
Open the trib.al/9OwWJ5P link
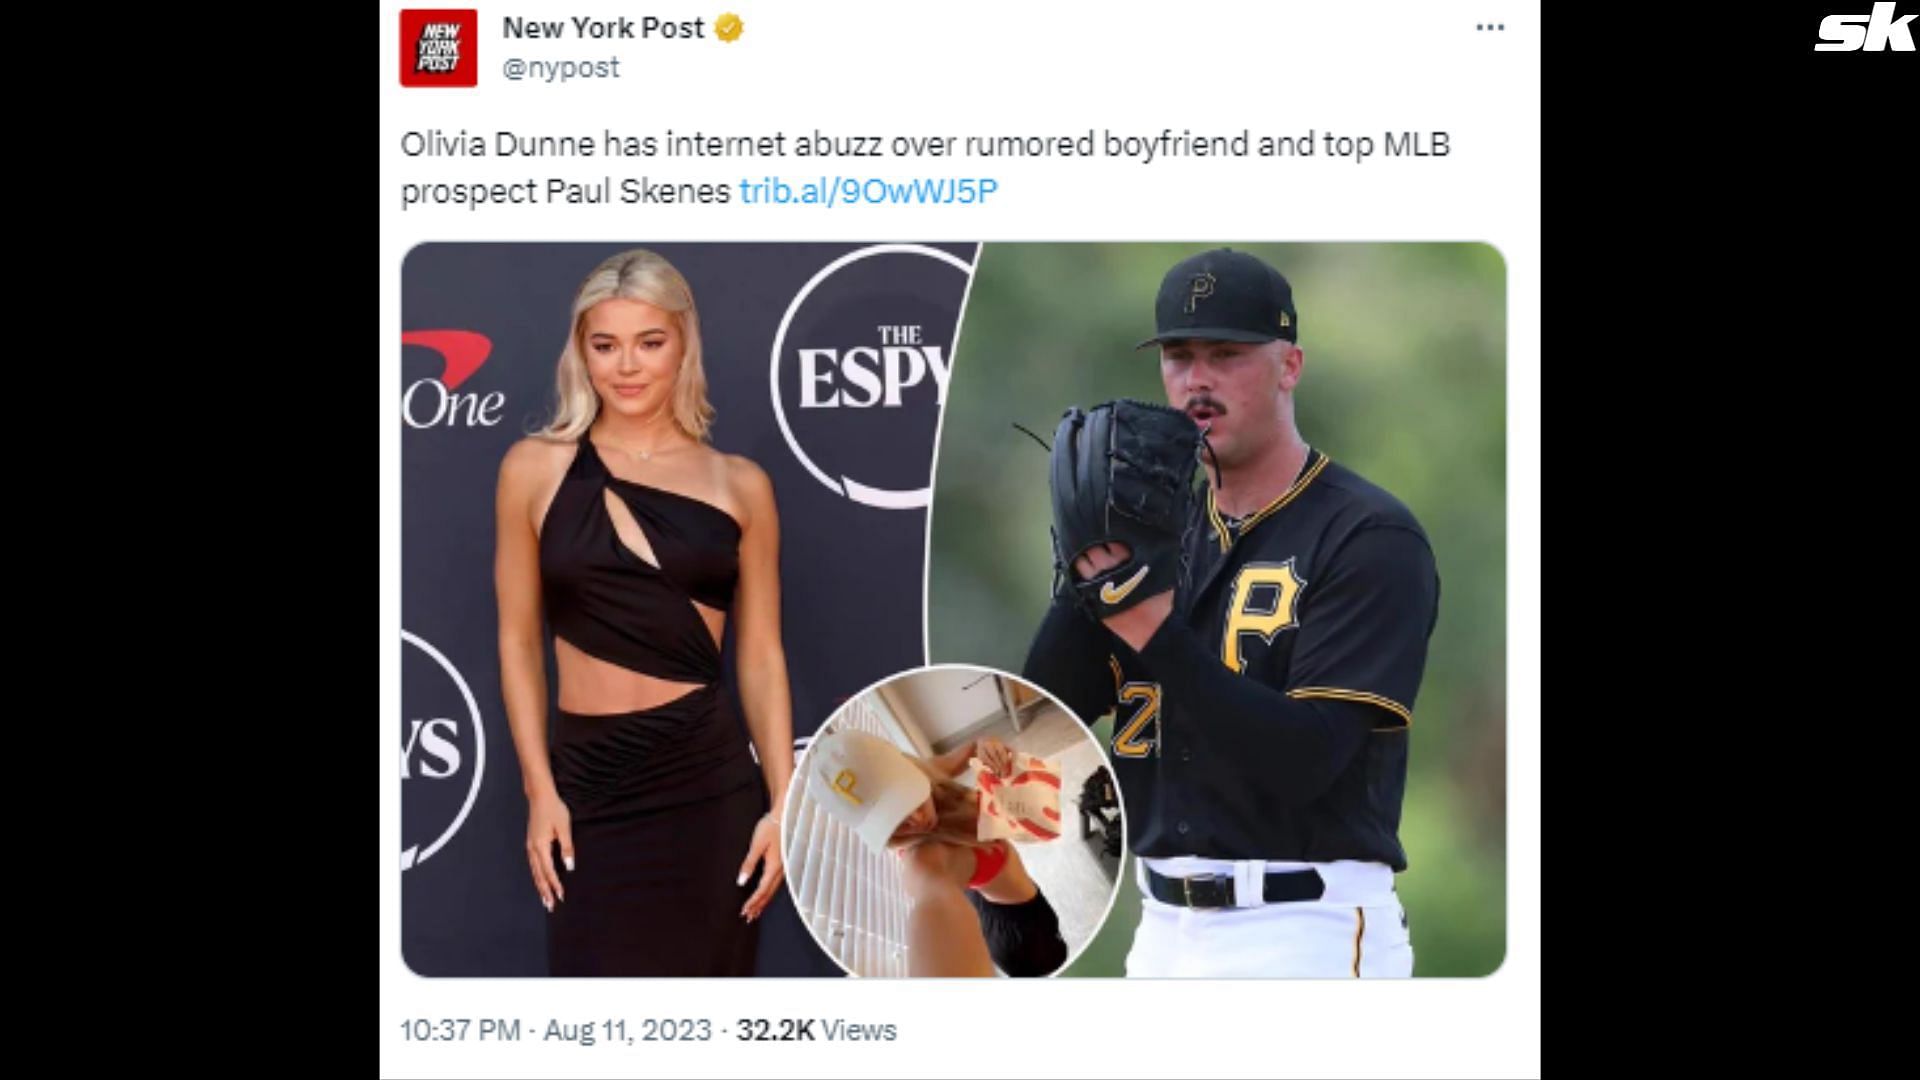[868, 191]
